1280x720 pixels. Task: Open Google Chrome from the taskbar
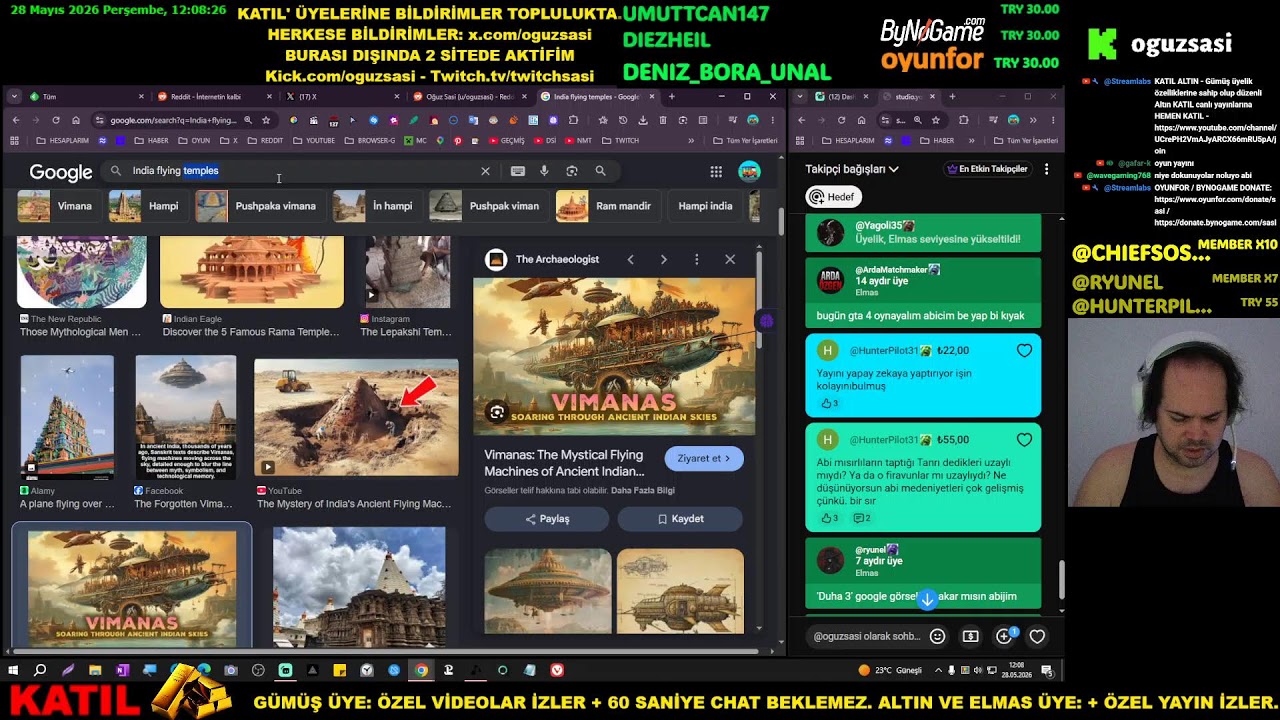[421, 670]
